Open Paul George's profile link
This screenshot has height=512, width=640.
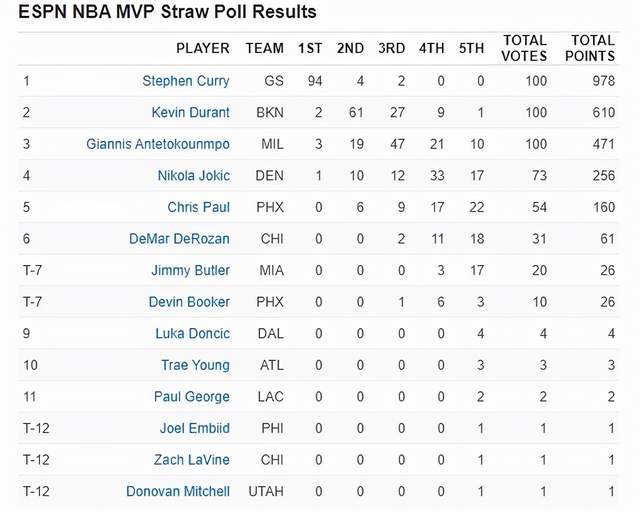[192, 397]
